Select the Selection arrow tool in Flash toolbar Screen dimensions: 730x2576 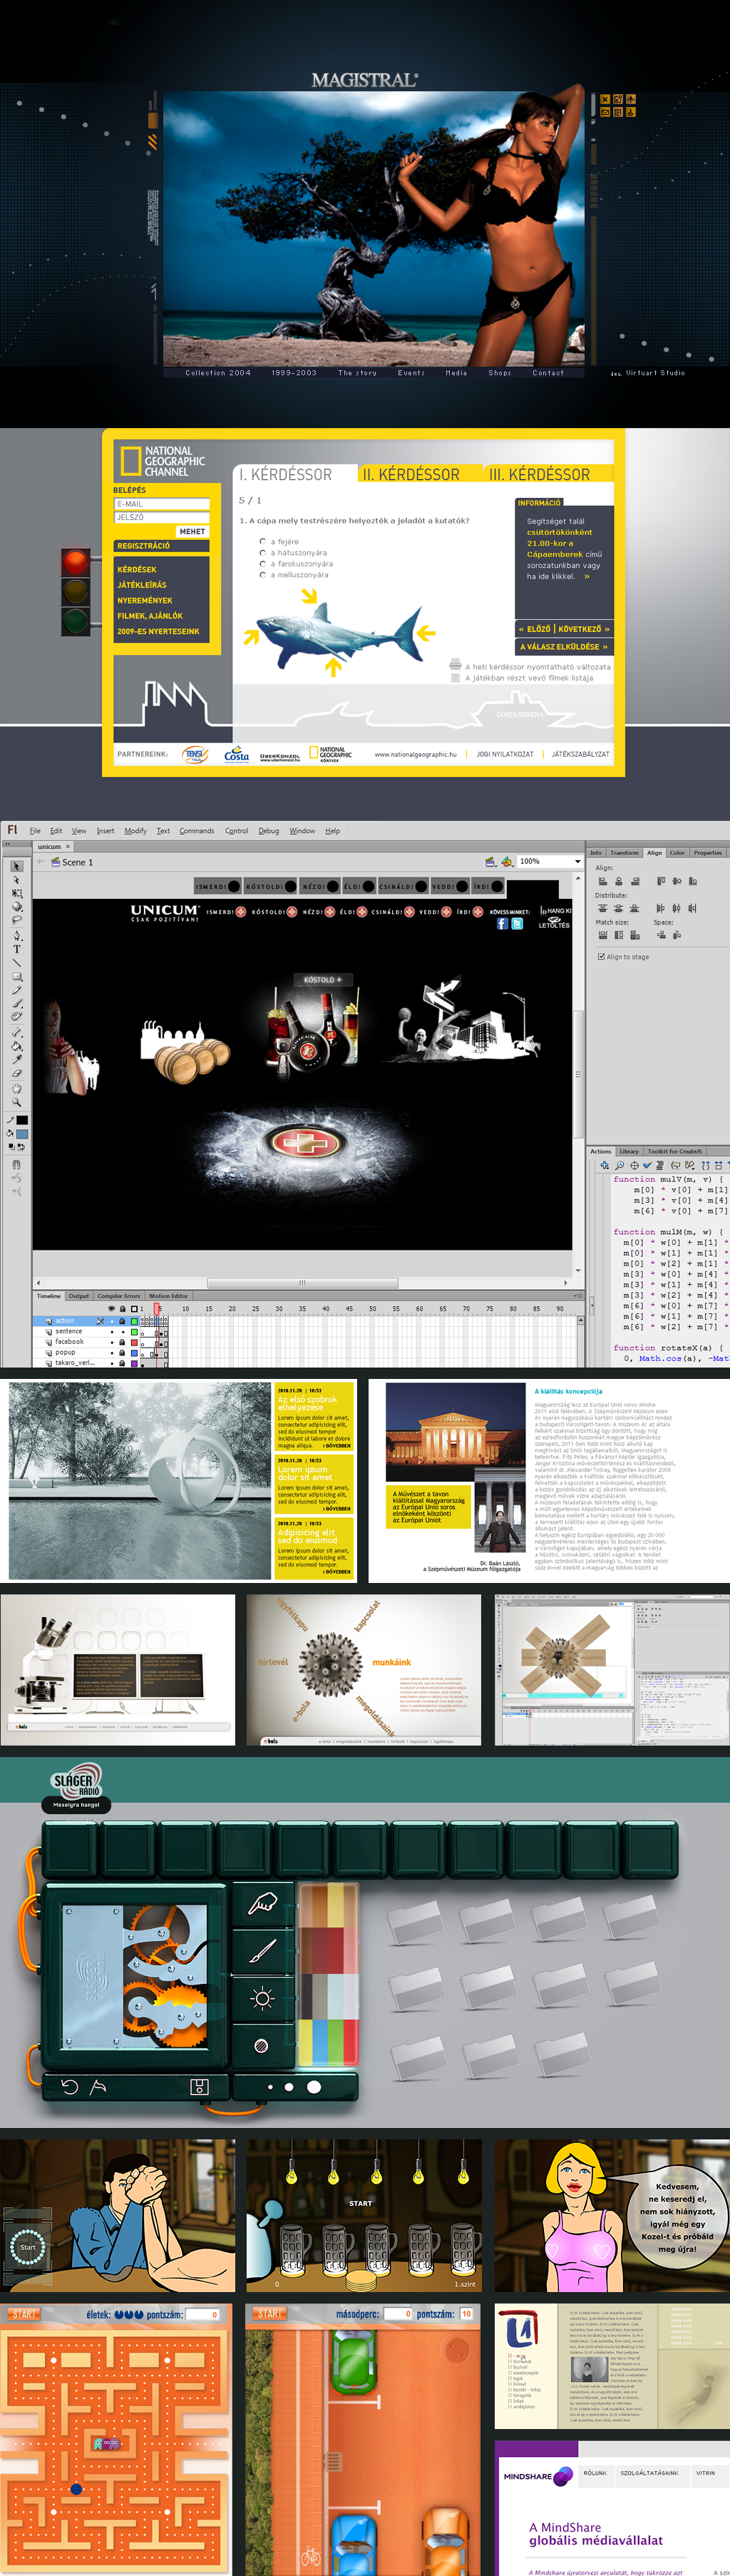point(17,867)
